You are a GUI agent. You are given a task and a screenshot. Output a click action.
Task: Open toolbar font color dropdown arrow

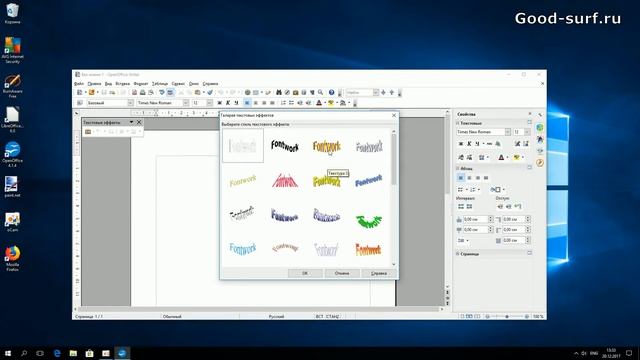pos(325,103)
